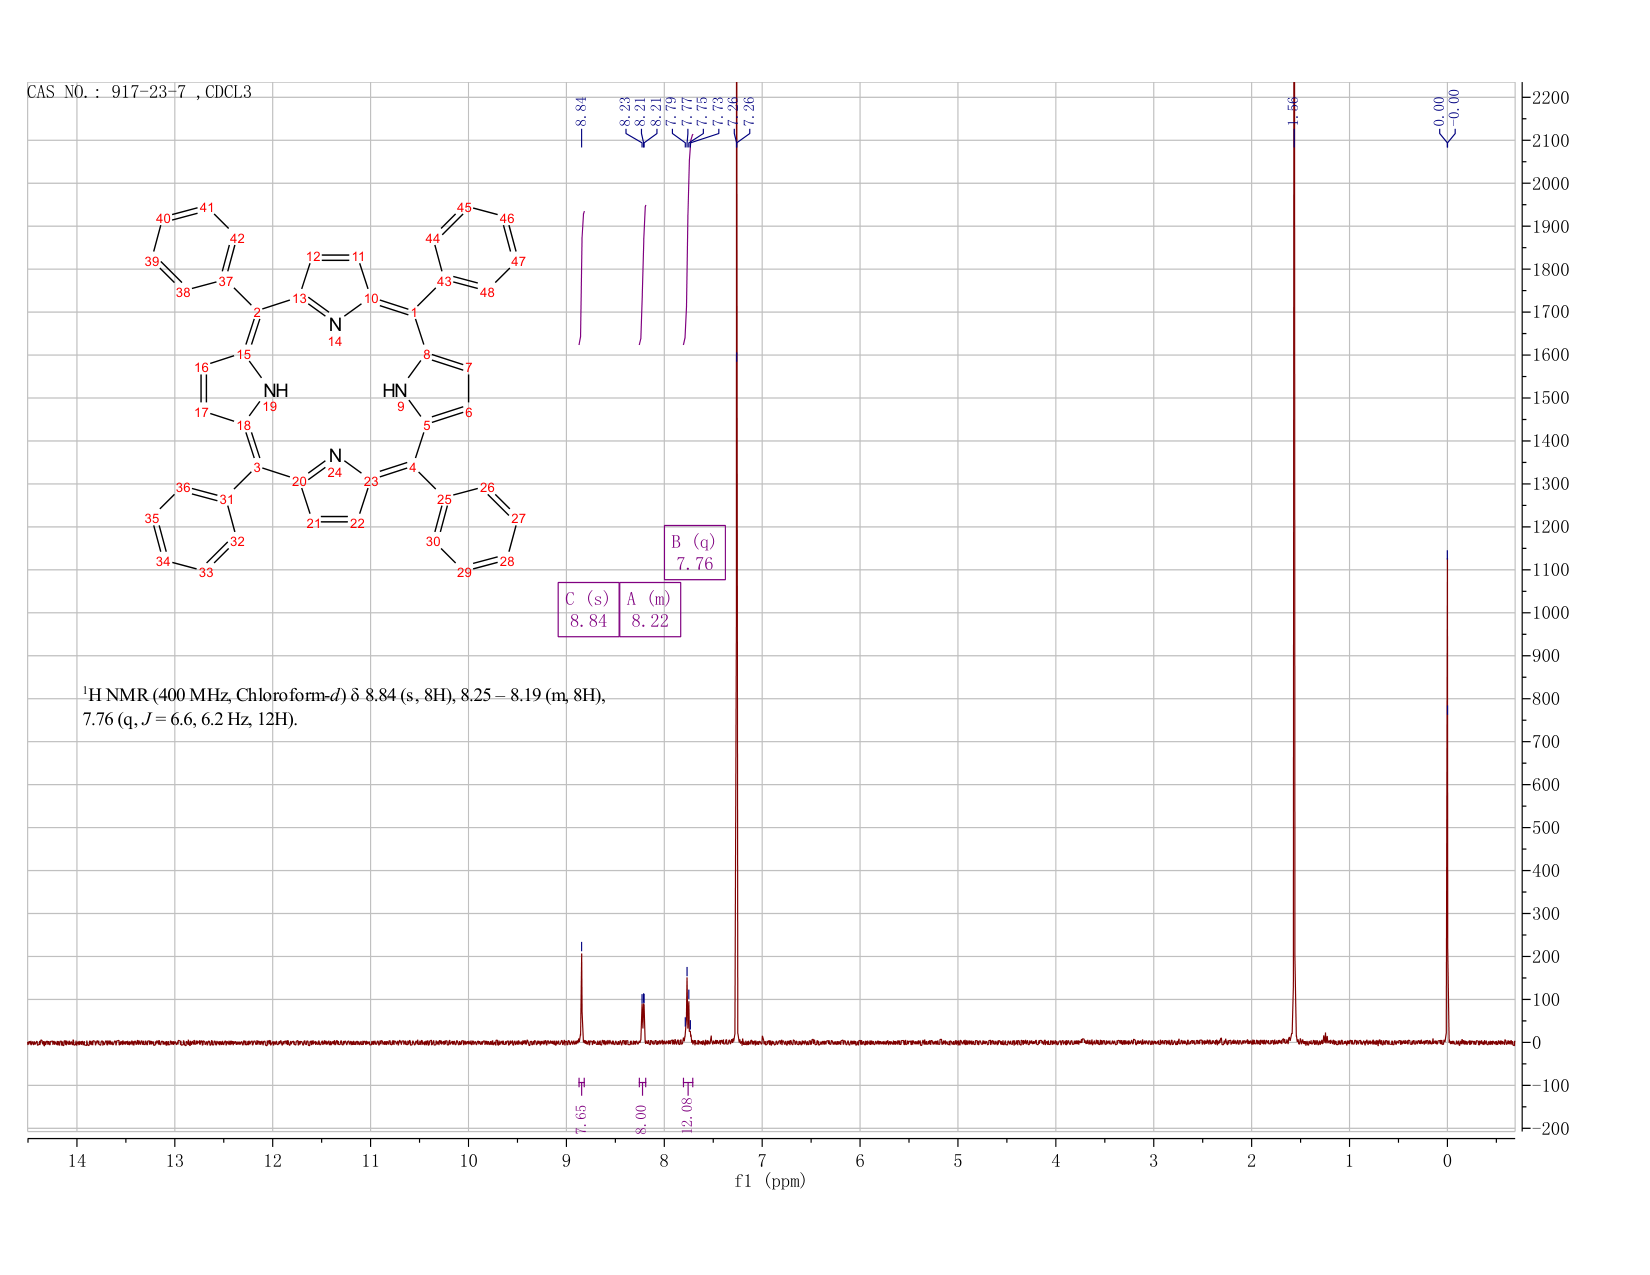
Task: Click atom label 28 on lower-right phenyl ring
Action: (x=507, y=562)
